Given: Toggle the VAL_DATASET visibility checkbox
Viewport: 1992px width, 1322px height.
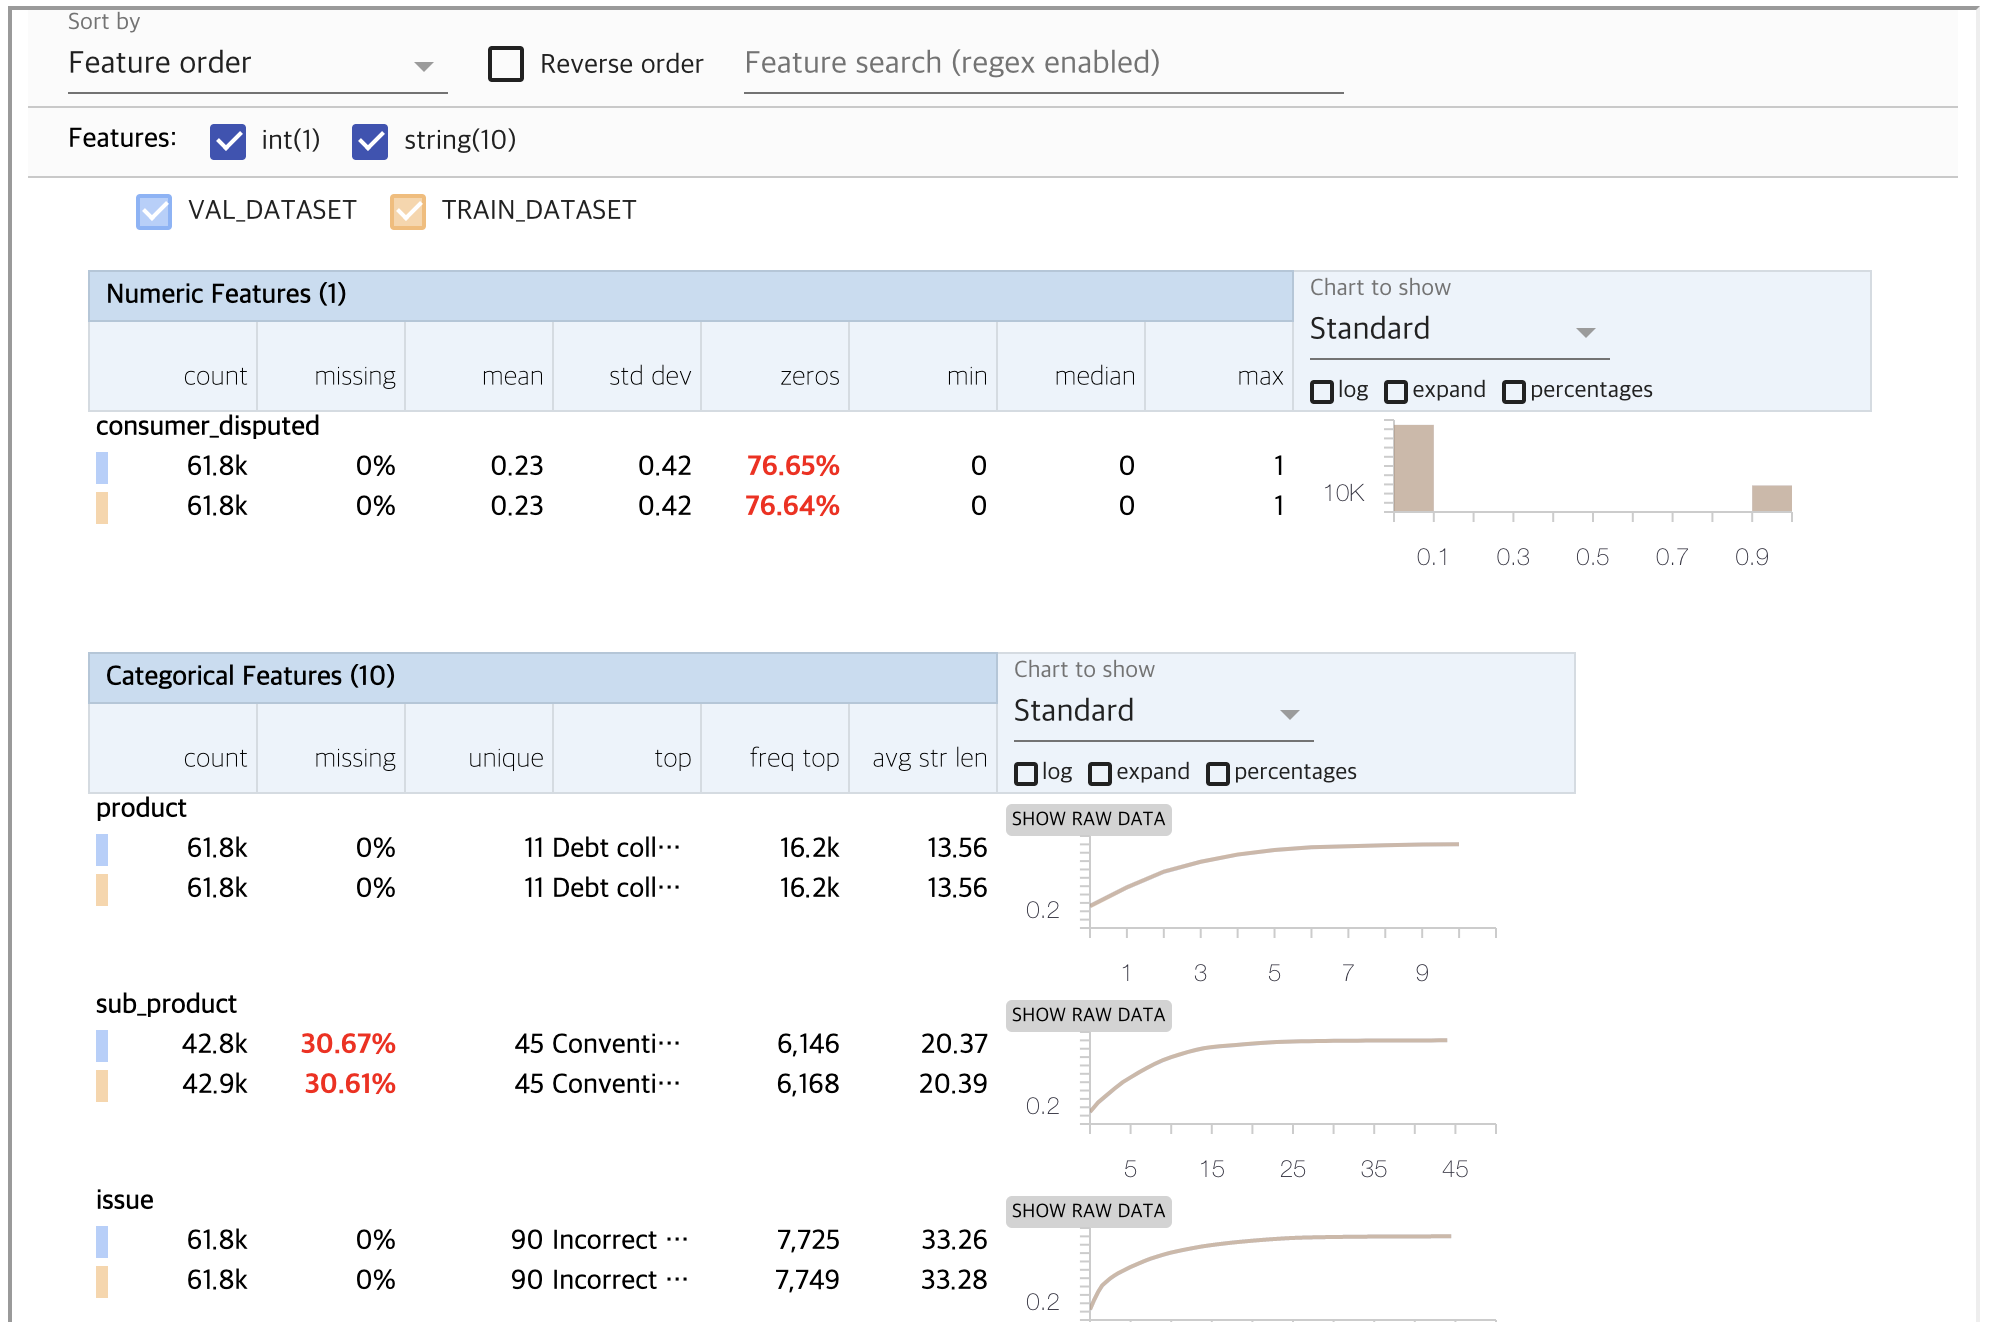Looking at the screenshot, I should [x=154, y=211].
